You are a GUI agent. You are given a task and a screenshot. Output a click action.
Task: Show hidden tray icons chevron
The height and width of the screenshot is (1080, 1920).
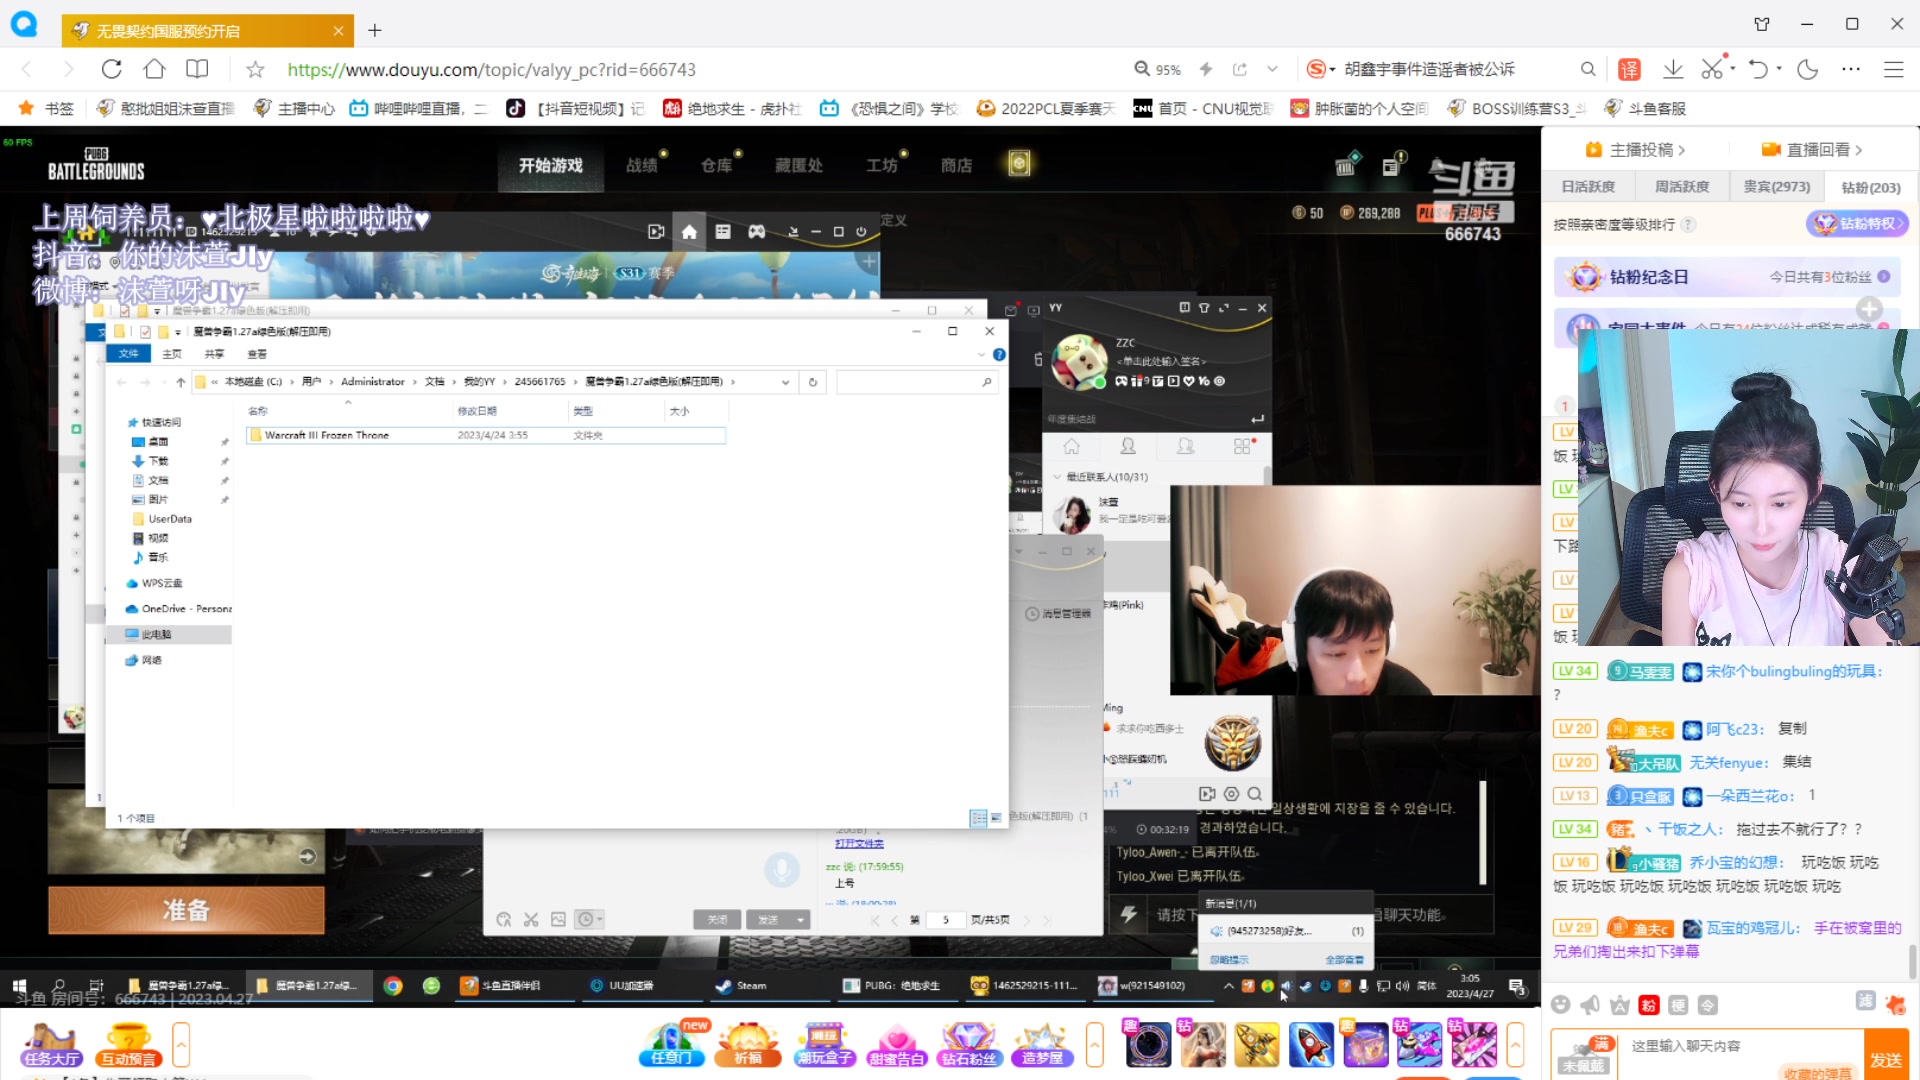tap(1228, 986)
